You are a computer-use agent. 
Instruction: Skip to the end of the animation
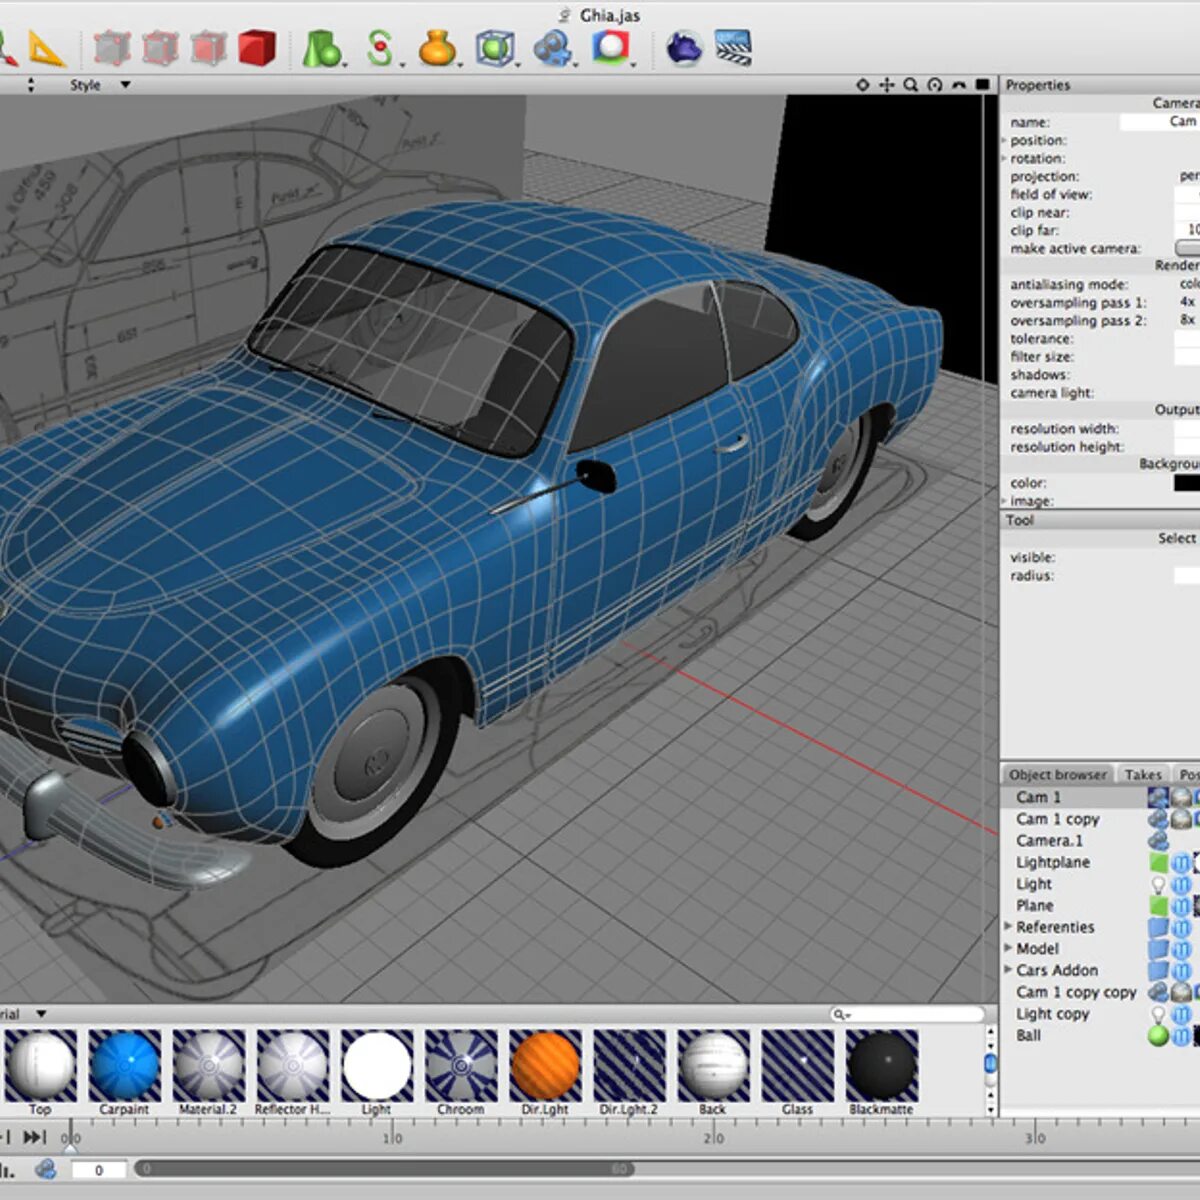tap(35, 1137)
